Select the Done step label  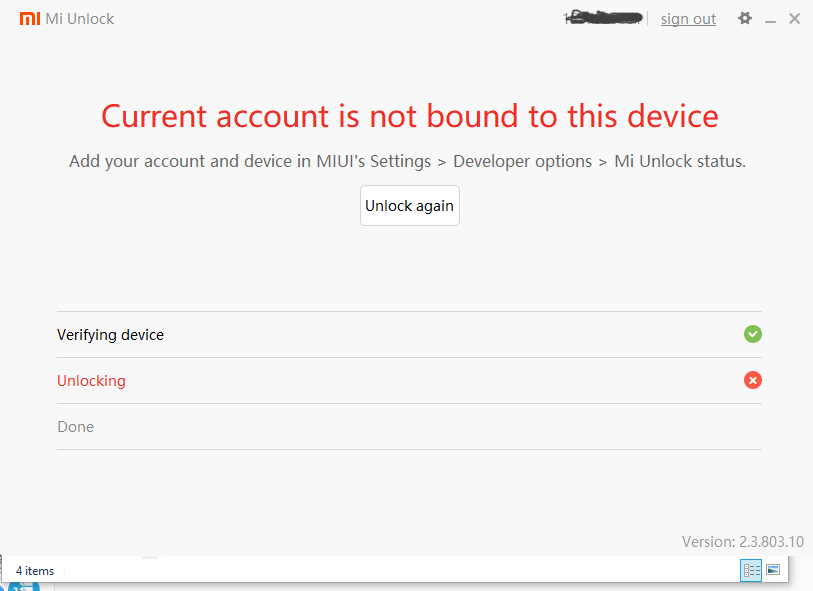pyautogui.click(x=75, y=427)
